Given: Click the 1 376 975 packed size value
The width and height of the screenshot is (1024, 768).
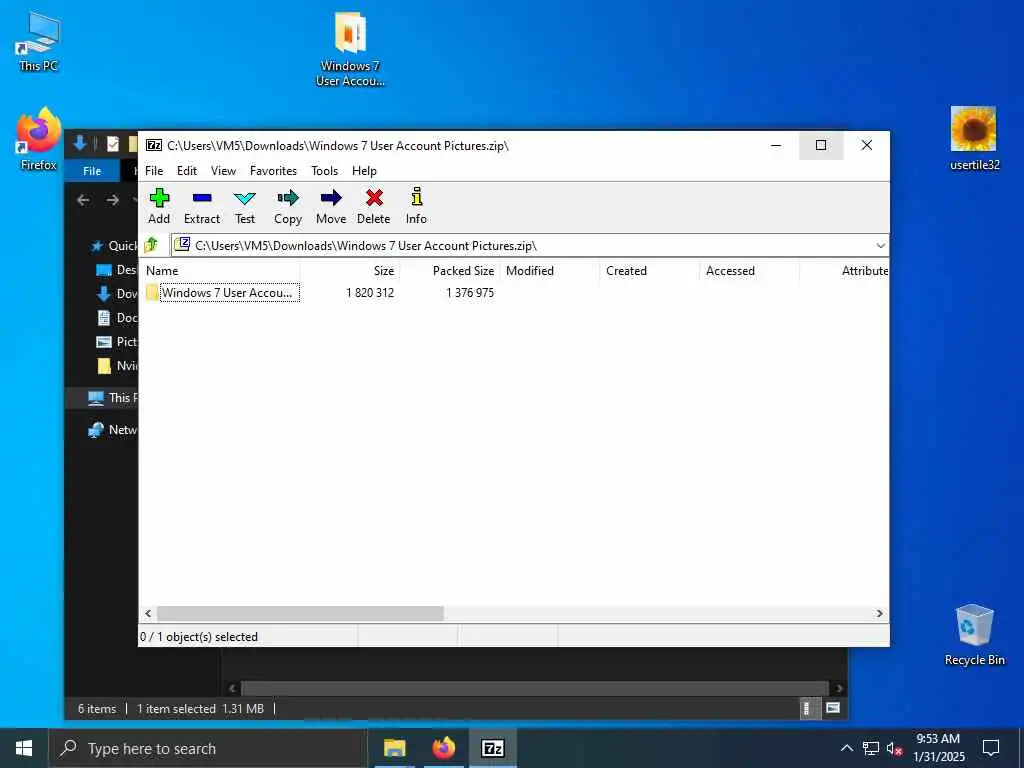Looking at the screenshot, I should [470, 293].
